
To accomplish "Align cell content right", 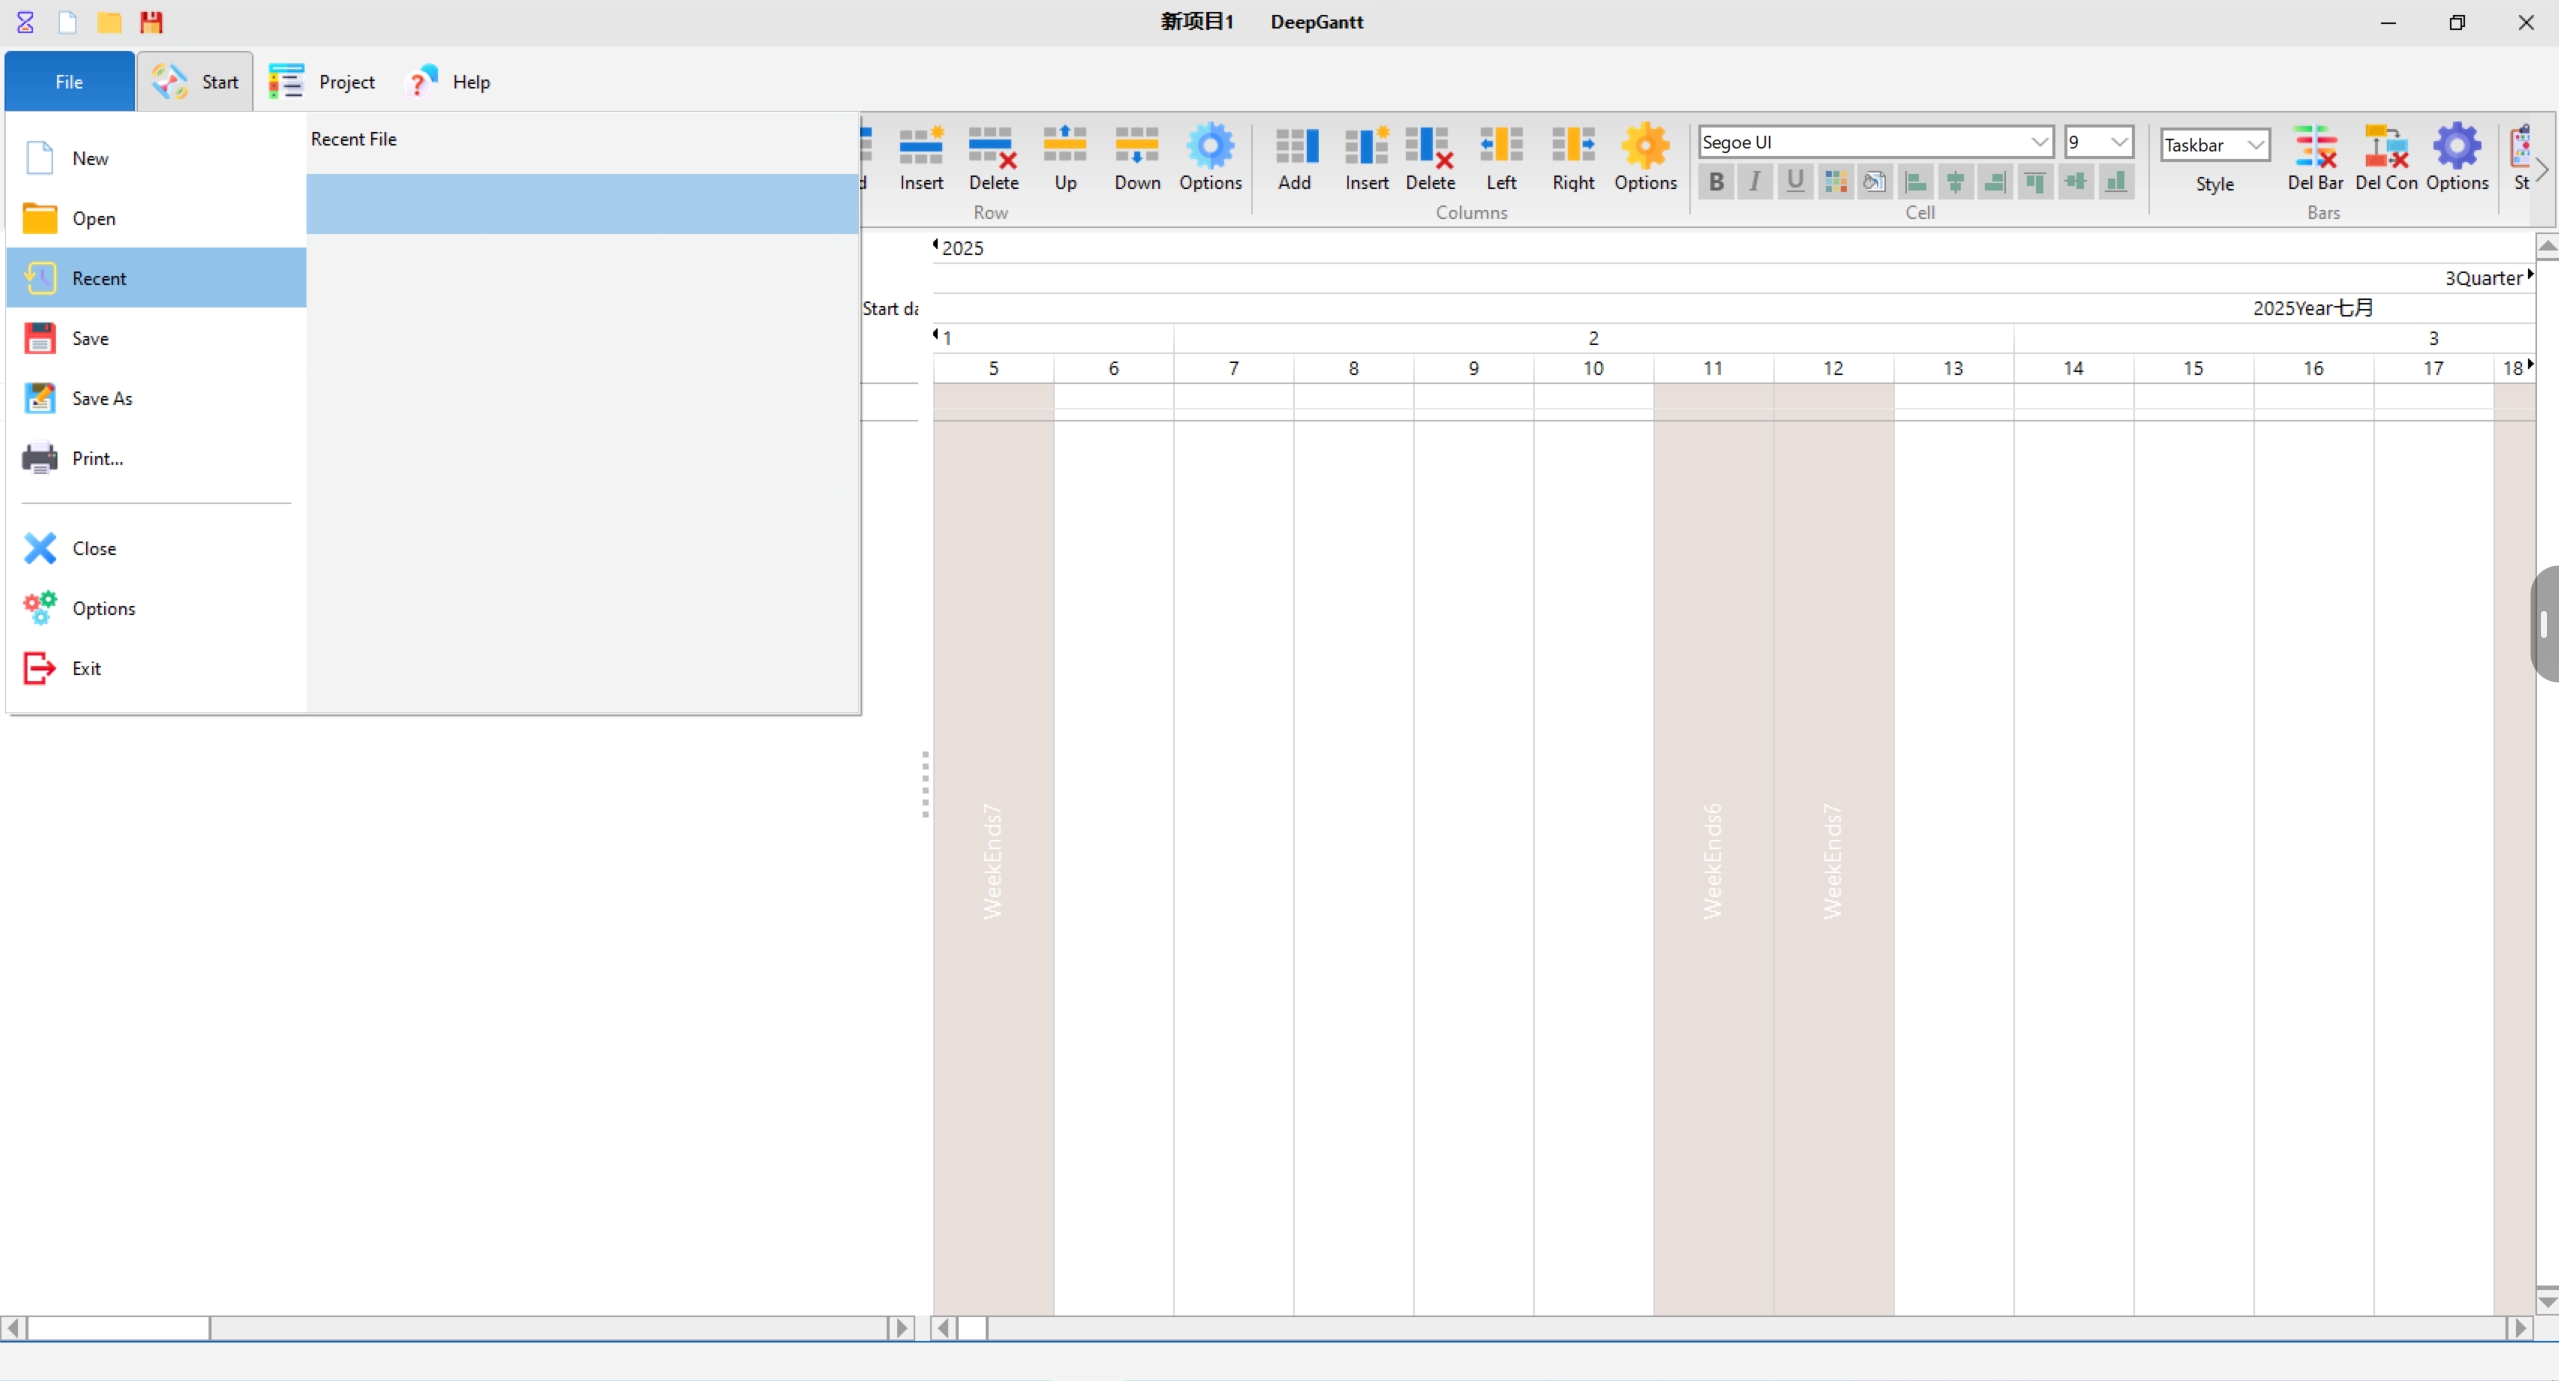I will click(1995, 181).
